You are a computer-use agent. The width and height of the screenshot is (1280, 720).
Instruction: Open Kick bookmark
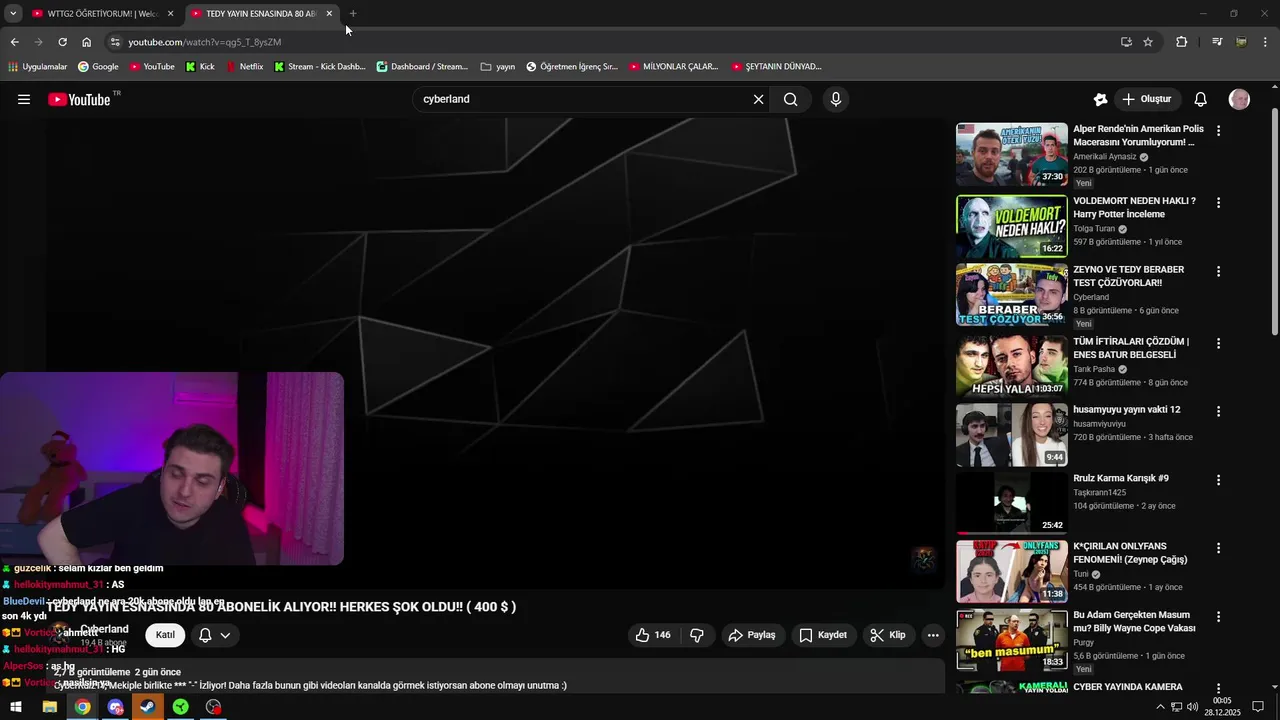[x=200, y=67]
